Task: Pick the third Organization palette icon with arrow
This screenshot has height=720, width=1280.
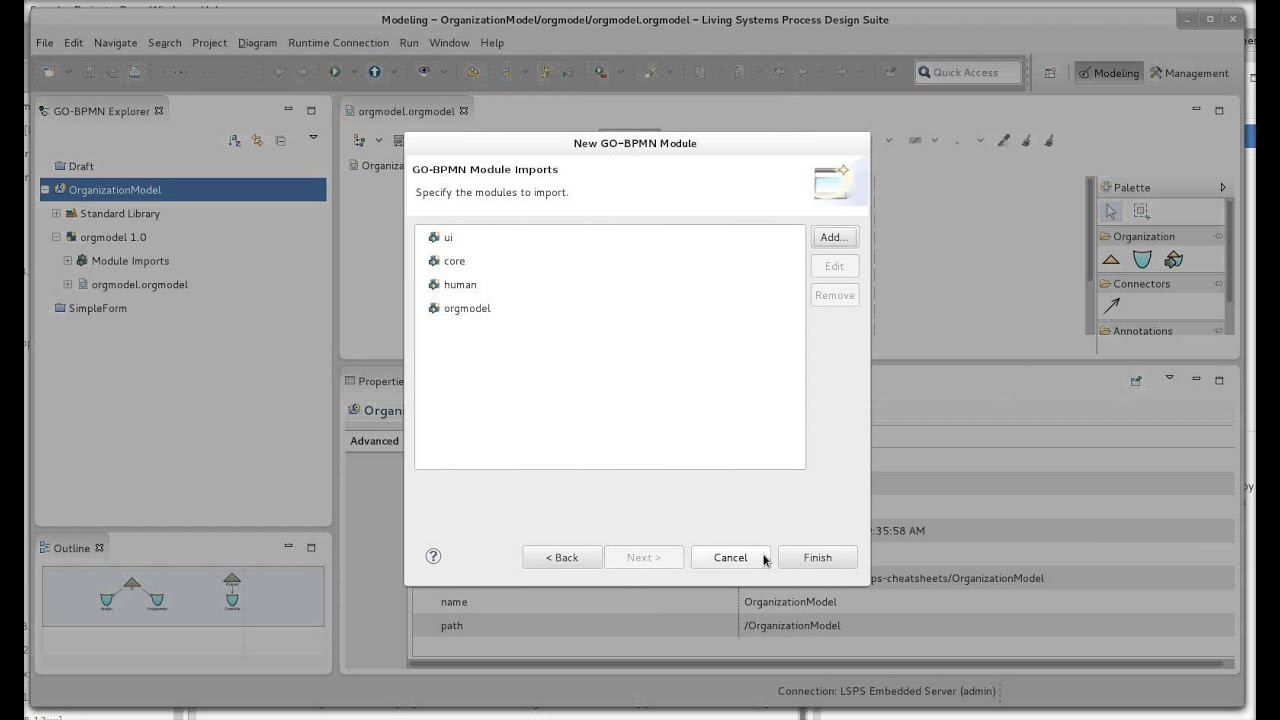Action: pyautogui.click(x=1174, y=260)
